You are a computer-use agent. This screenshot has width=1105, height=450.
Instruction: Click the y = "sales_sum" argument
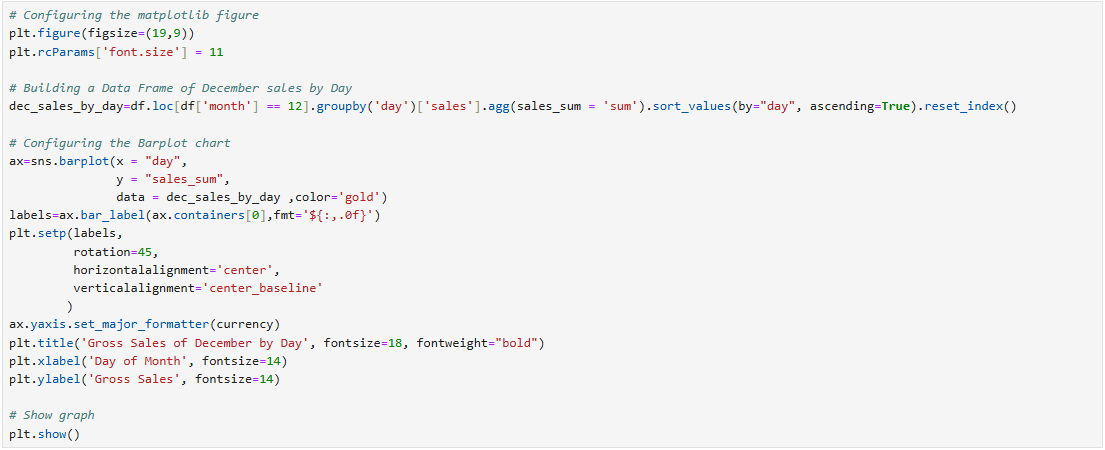pos(173,180)
